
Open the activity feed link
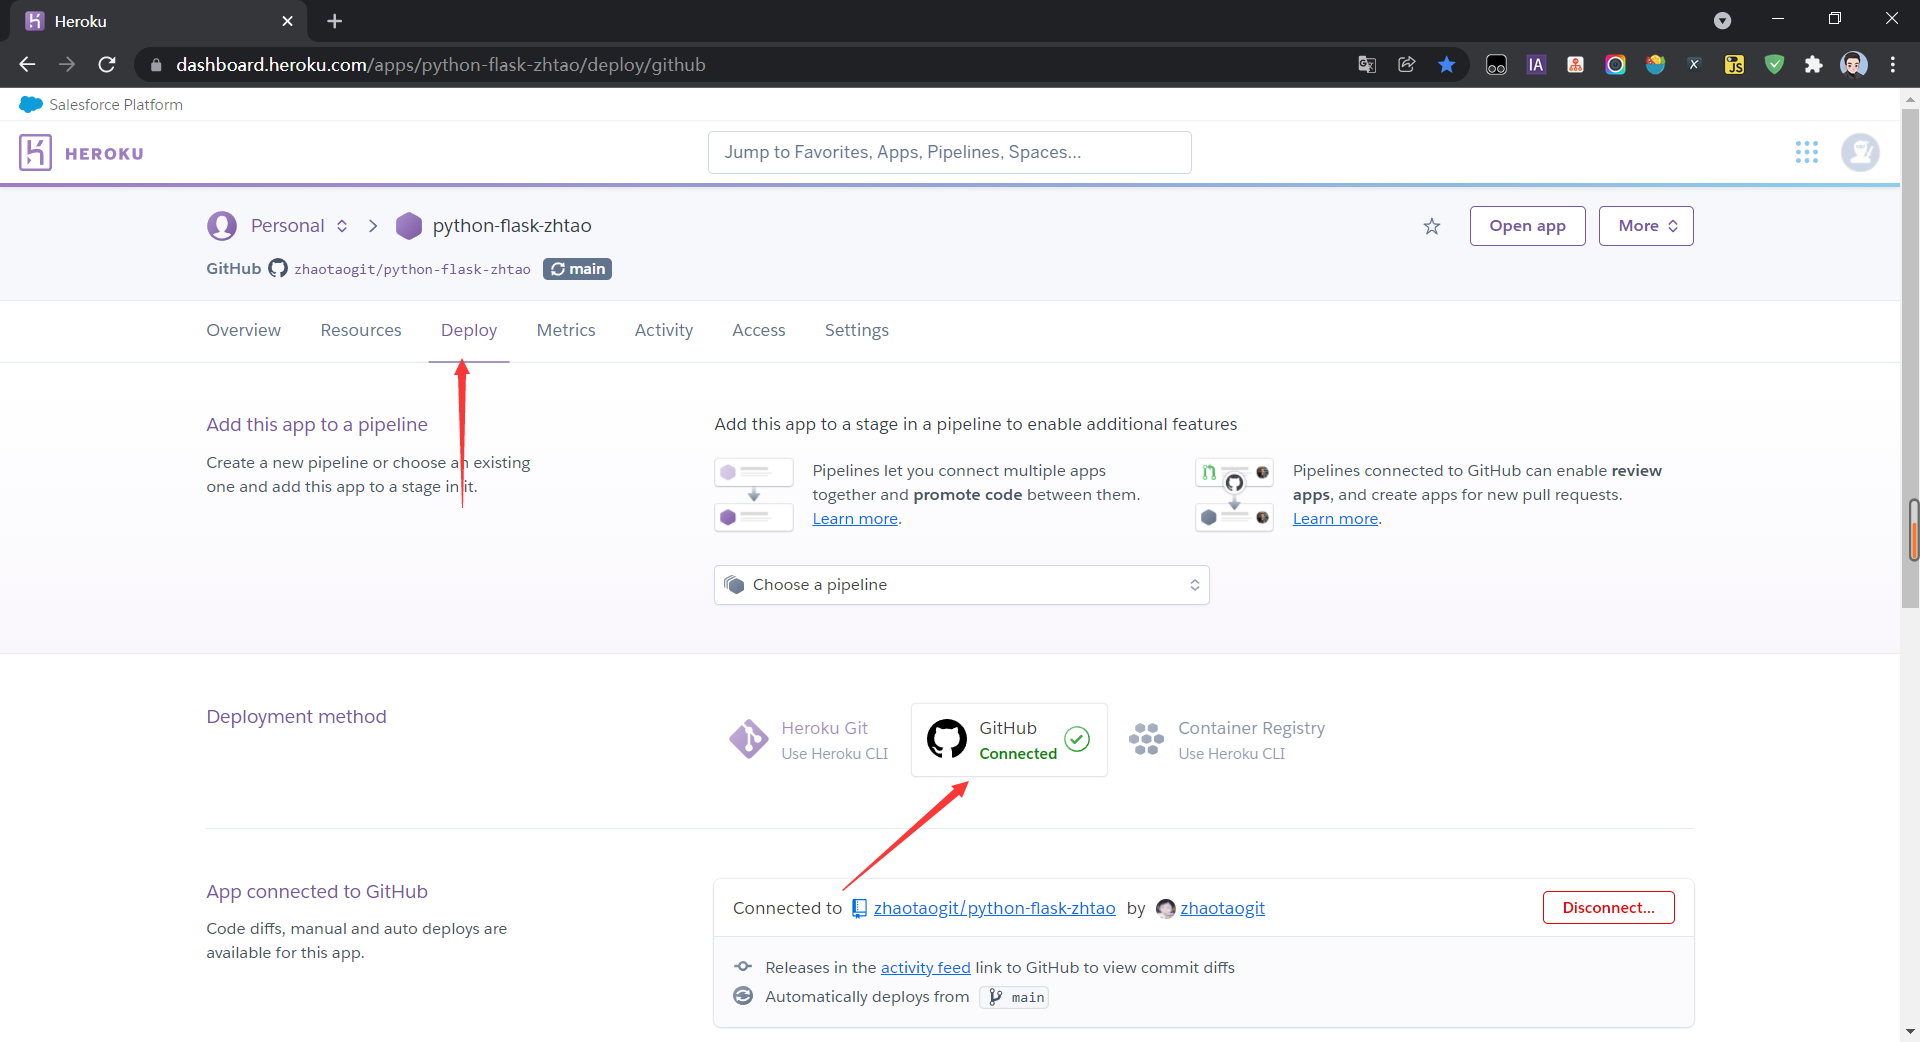click(x=925, y=967)
